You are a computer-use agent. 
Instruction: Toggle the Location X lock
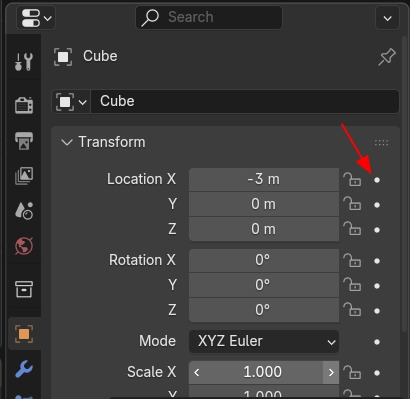coord(352,179)
